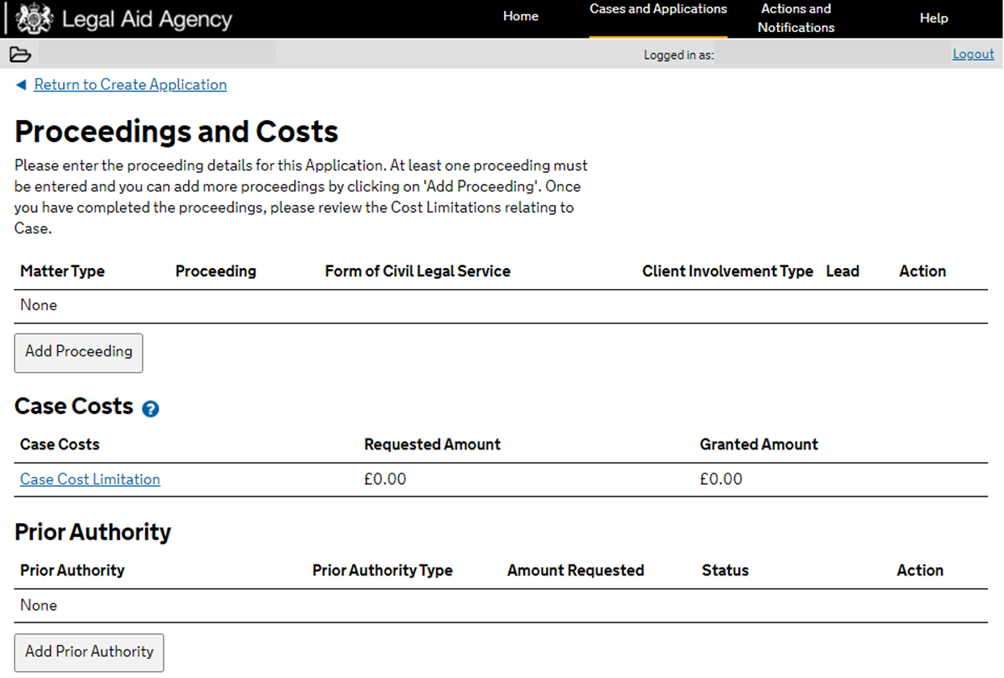Open the Help menu item
This screenshot has height=678, width=1004.
coord(933,18)
